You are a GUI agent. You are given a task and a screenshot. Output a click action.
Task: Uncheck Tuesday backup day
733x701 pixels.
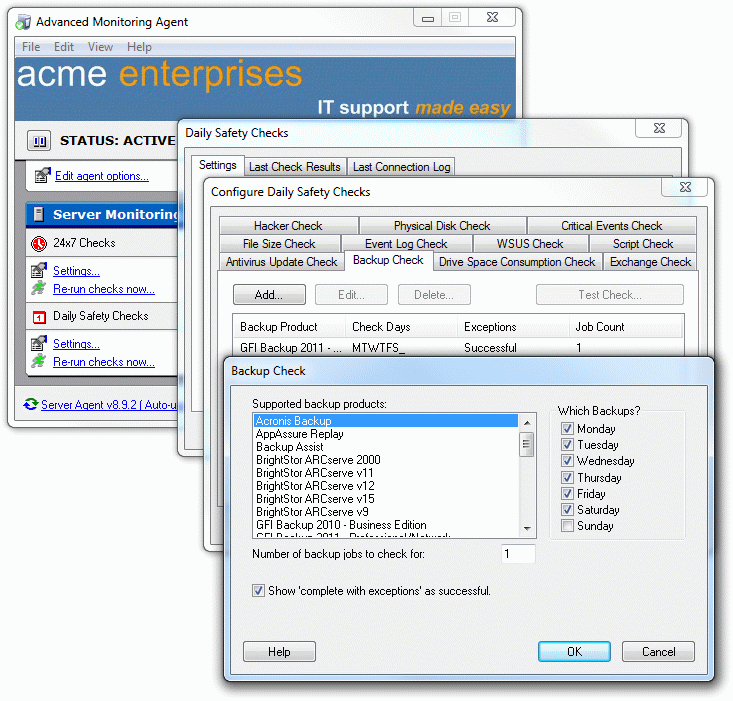pyautogui.click(x=567, y=444)
